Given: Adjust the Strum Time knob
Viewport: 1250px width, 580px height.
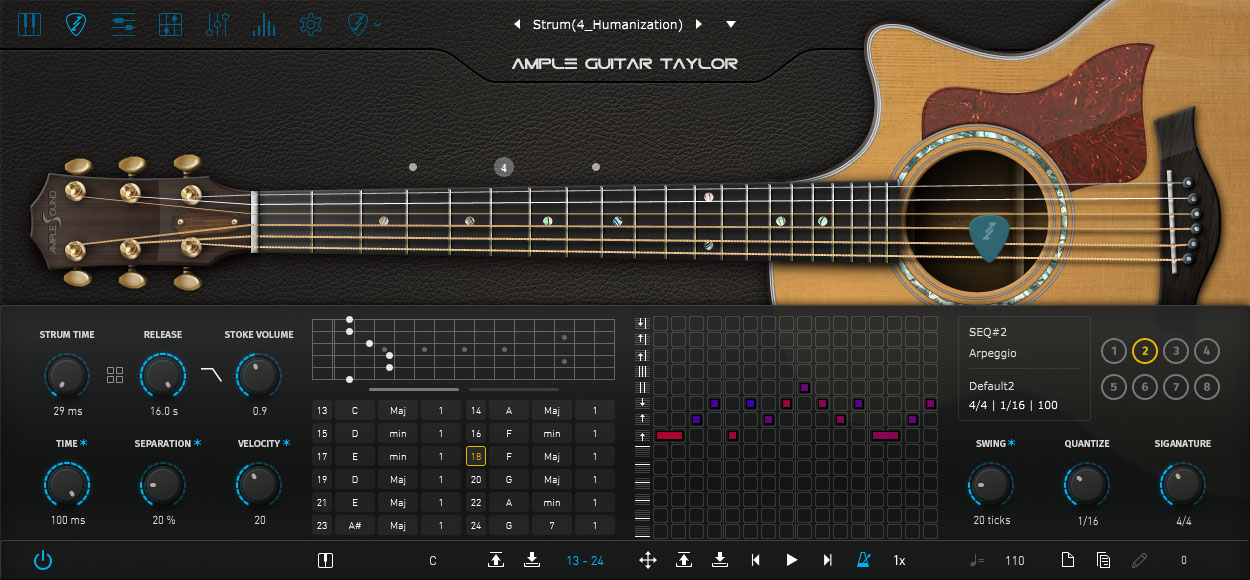Looking at the screenshot, I should pyautogui.click(x=66, y=377).
